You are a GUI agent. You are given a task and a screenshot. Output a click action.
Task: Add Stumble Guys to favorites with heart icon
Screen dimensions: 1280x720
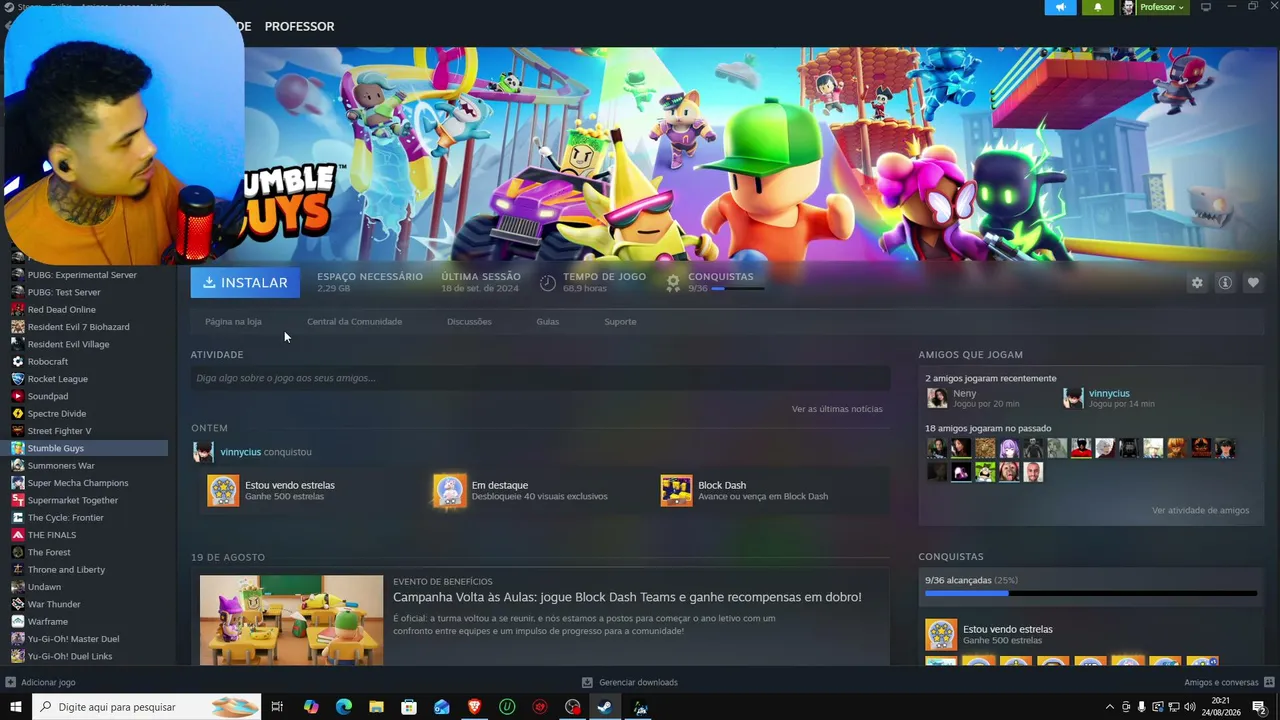click(x=1253, y=283)
